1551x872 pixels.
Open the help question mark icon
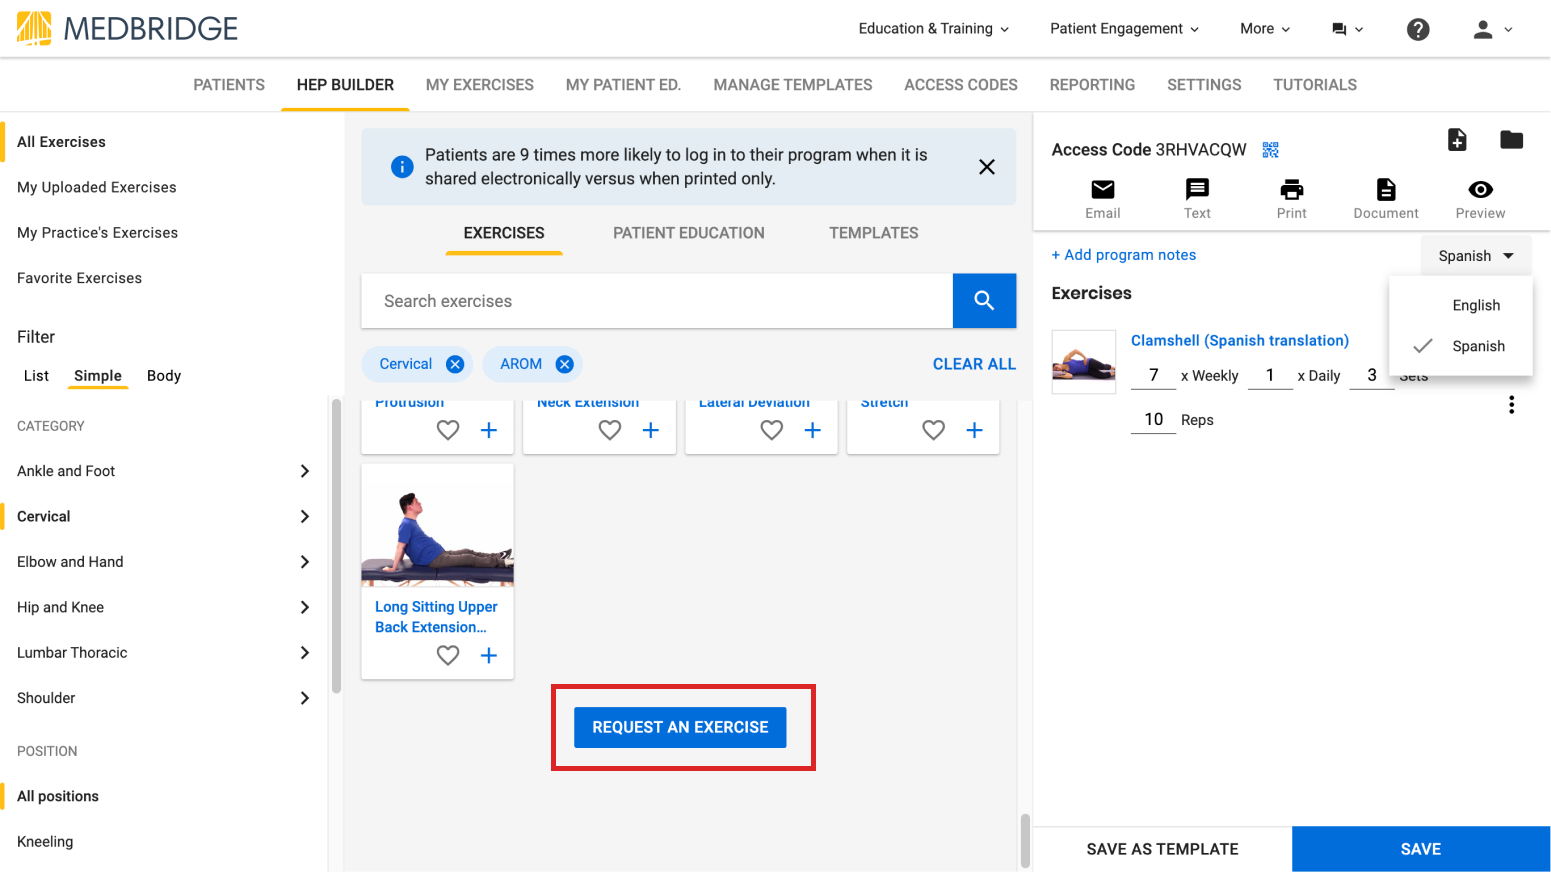pyautogui.click(x=1418, y=29)
